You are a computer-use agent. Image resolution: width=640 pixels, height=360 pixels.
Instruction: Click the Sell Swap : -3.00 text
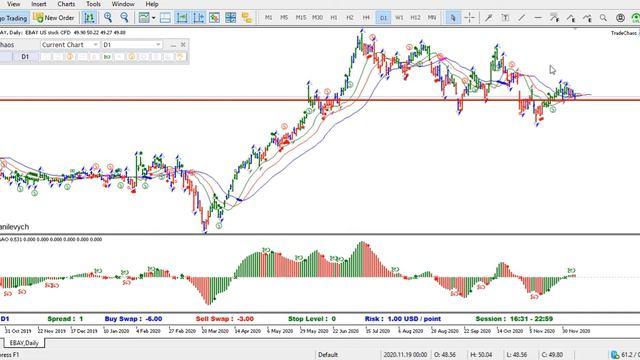click(224, 319)
